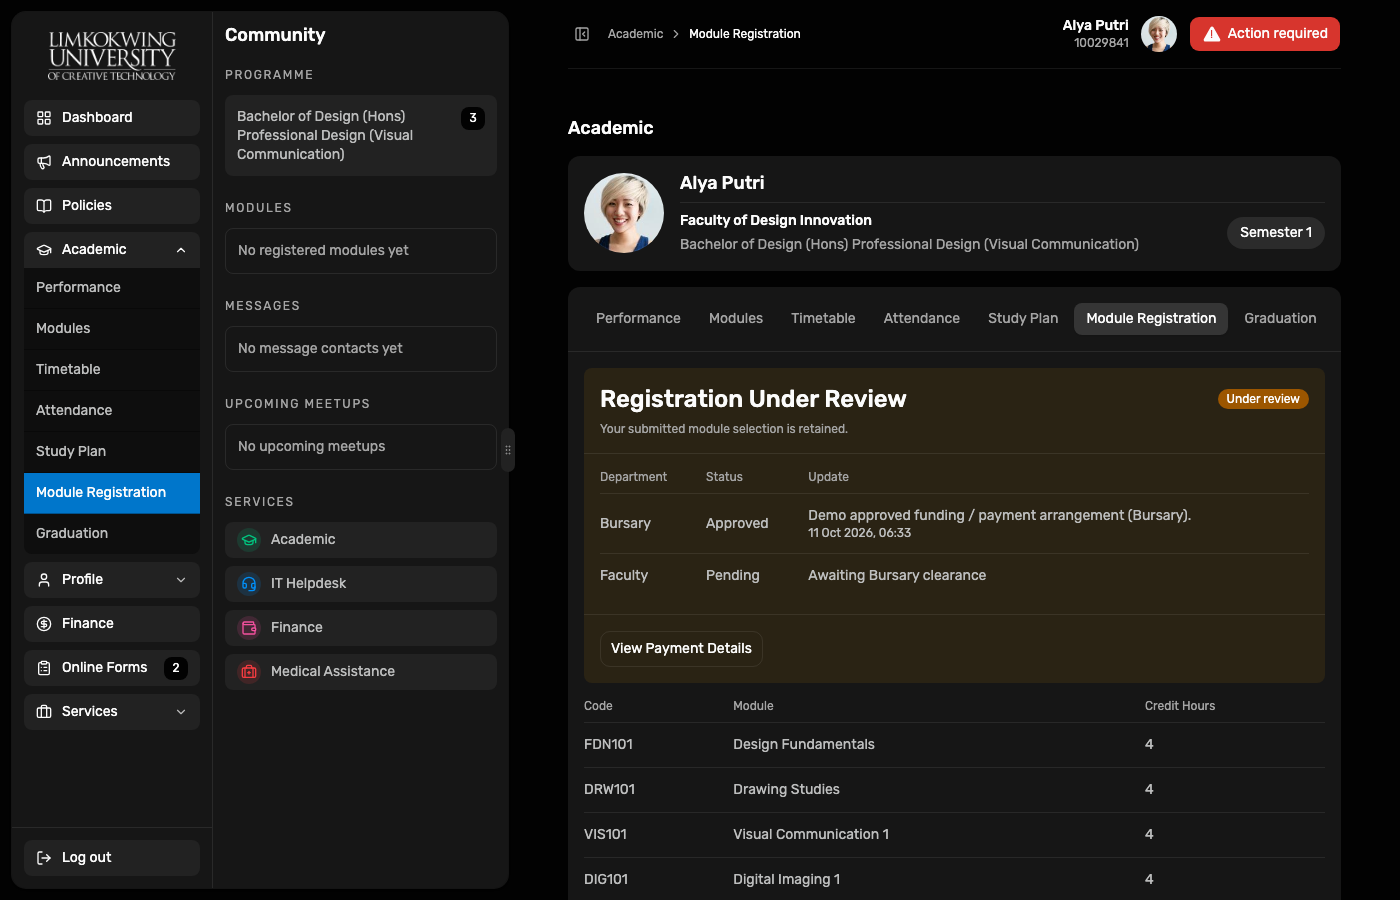This screenshot has width=1400, height=900.
Task: Select Module Registration in the sidebar
Action: pos(112,493)
